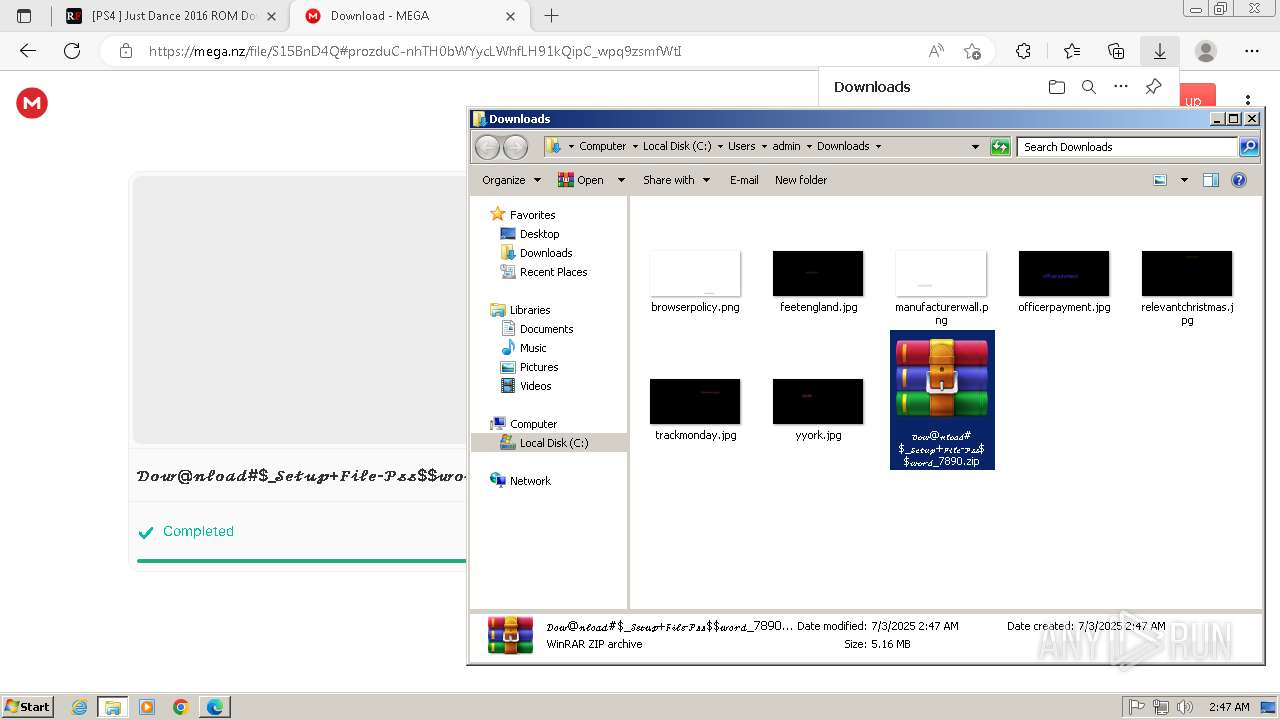The height and width of the screenshot is (720, 1280).
Task: Refresh Explorer address bar
Action: (x=1000, y=147)
